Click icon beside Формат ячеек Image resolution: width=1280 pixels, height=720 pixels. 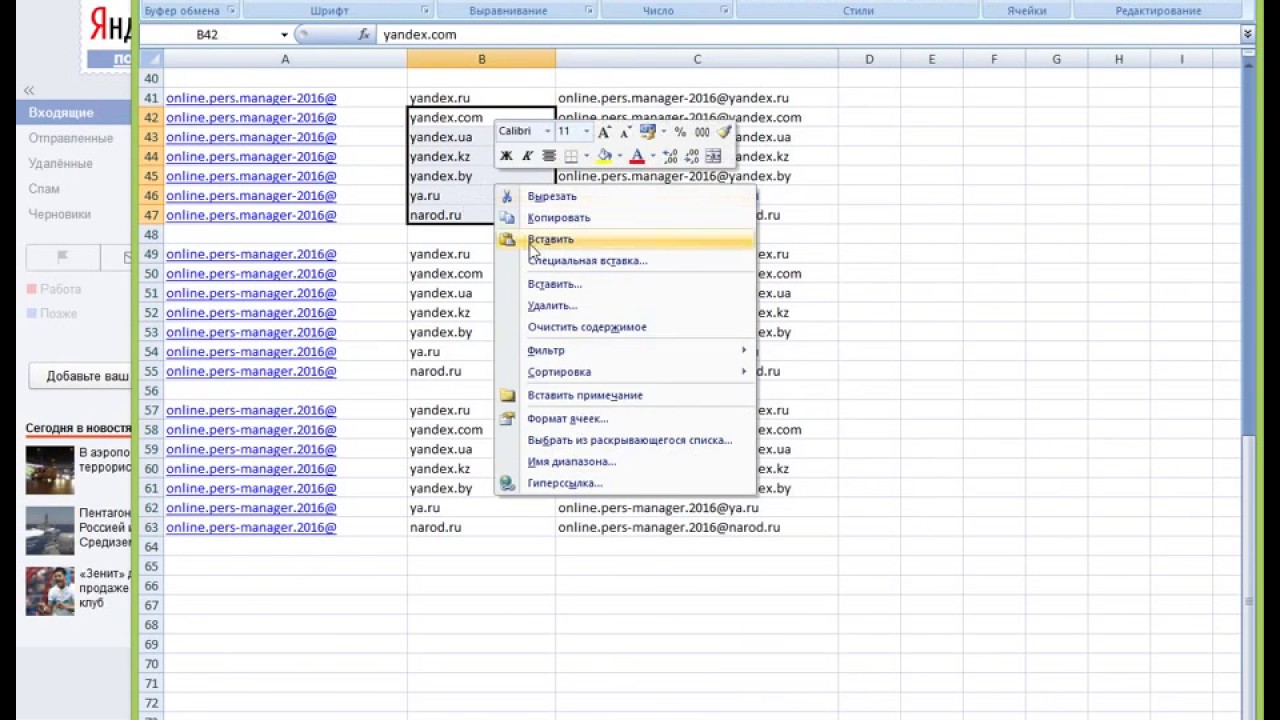coord(507,418)
